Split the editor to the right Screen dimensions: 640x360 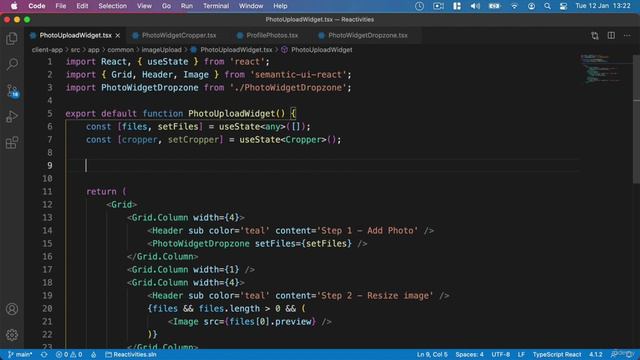[x=611, y=36]
